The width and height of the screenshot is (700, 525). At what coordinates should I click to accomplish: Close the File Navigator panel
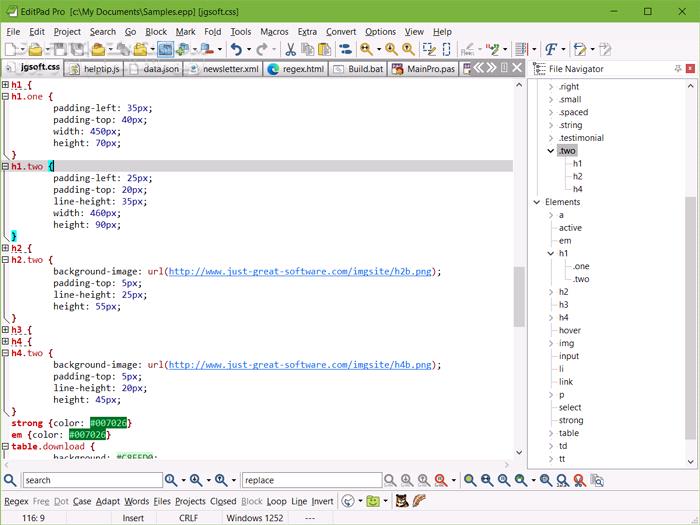[689, 69]
